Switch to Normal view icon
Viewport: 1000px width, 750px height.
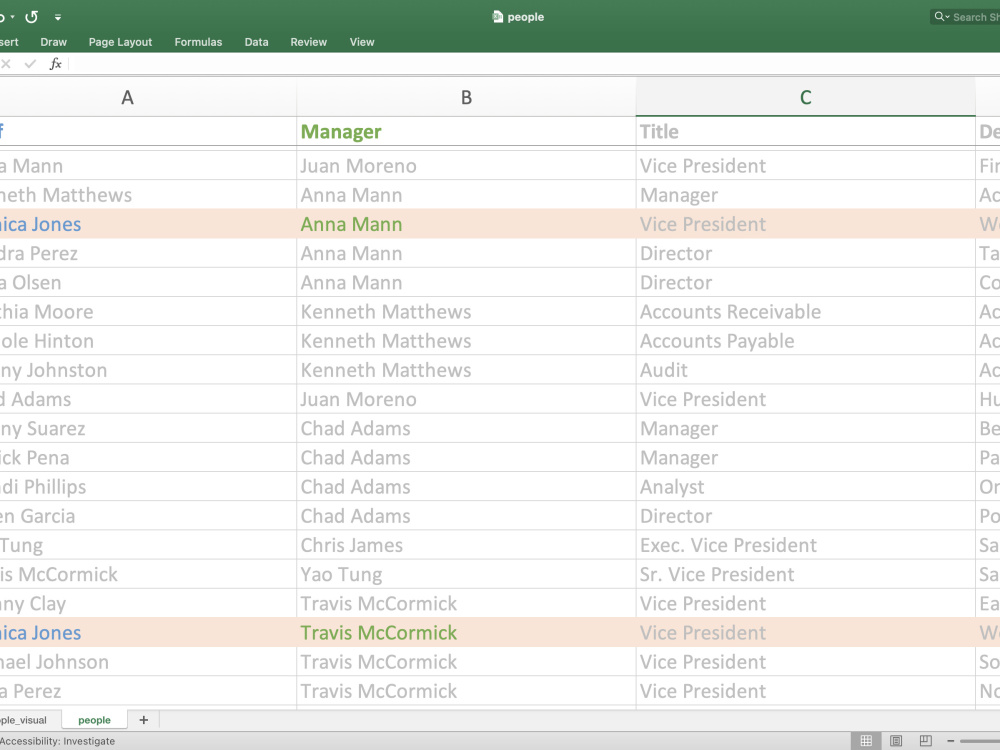click(x=866, y=740)
